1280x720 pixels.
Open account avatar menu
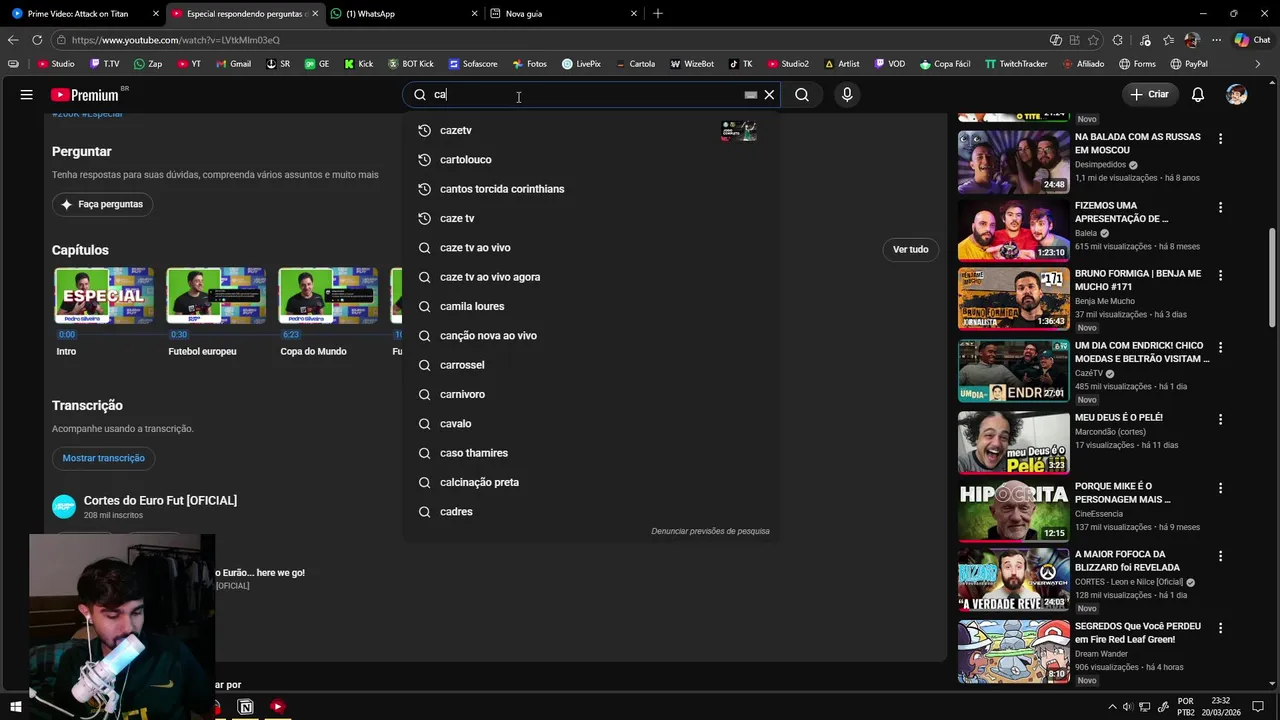tap(1237, 95)
